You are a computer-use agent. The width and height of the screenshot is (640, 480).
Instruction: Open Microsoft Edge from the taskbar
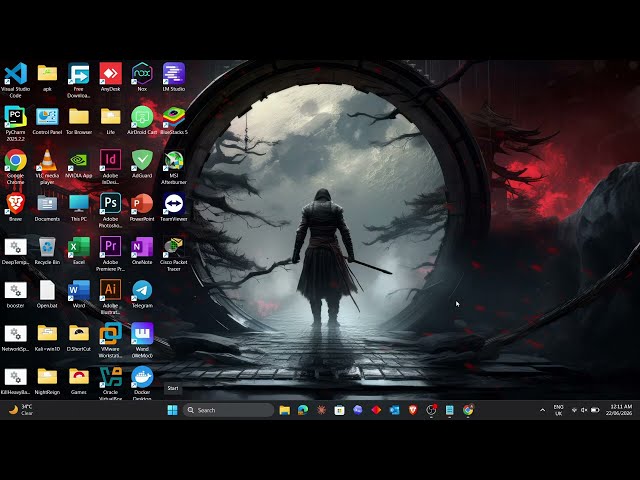(303, 410)
